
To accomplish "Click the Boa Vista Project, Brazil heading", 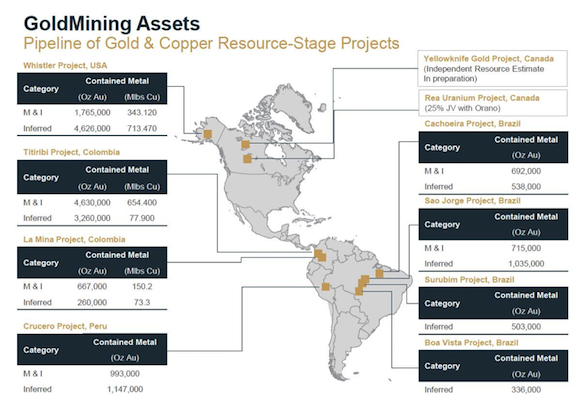I will click(x=471, y=343).
